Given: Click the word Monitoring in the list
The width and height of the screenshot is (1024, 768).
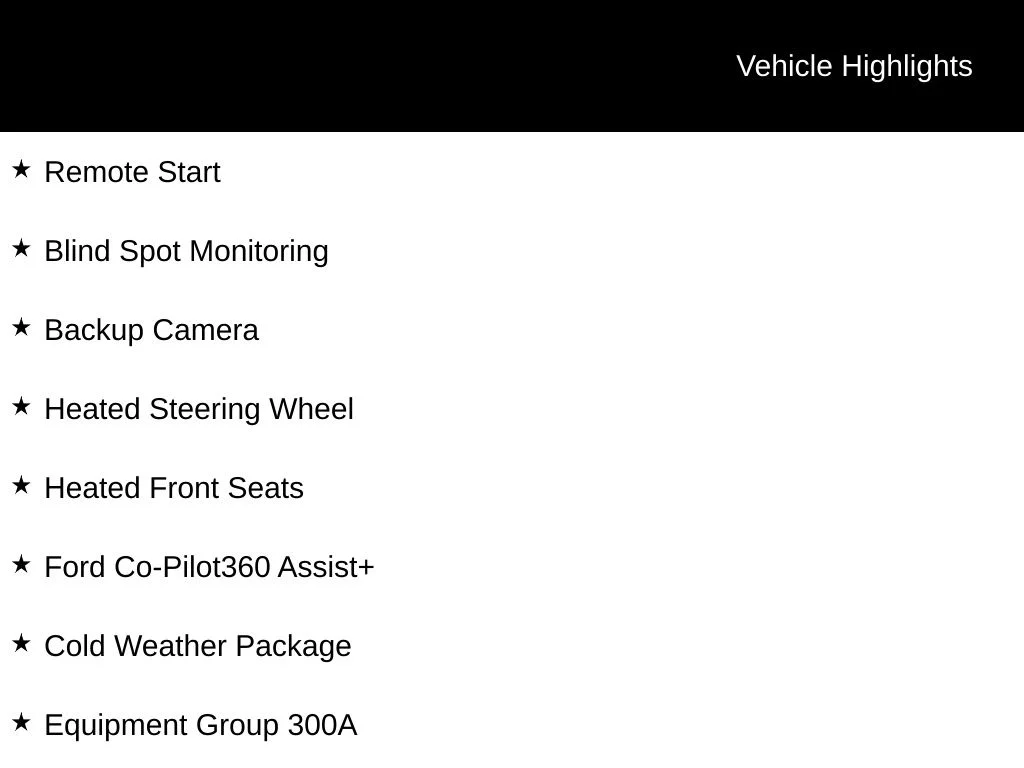Looking at the screenshot, I should coord(259,252).
